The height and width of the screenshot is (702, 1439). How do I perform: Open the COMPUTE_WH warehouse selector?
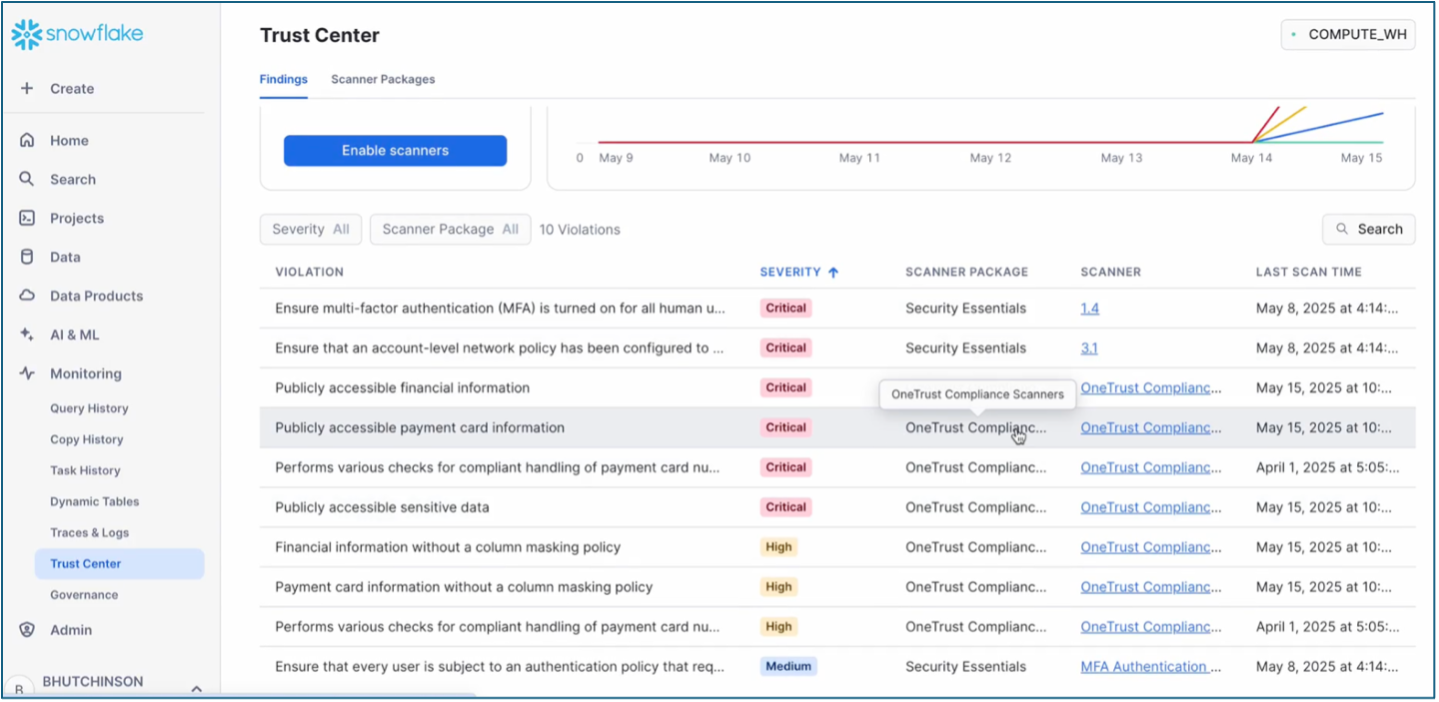pyautogui.click(x=1348, y=33)
